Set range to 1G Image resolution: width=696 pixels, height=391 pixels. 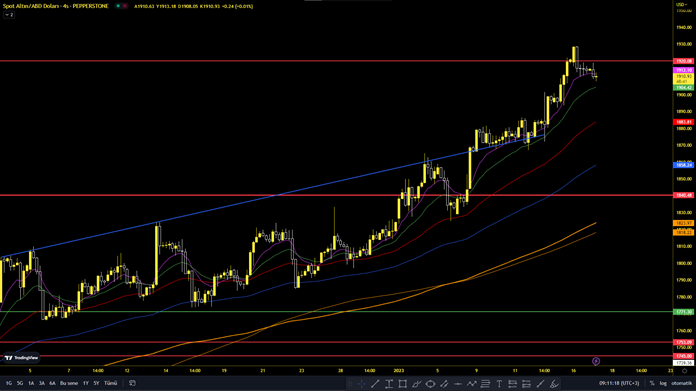[9, 383]
